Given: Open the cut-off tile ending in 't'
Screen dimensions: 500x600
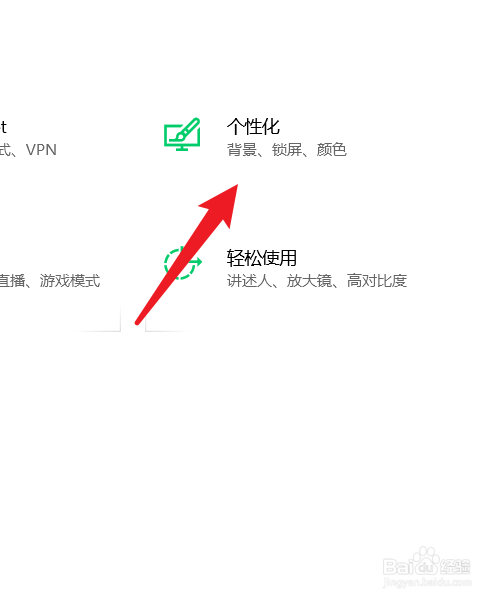Looking at the screenshot, I should (x=3, y=127).
